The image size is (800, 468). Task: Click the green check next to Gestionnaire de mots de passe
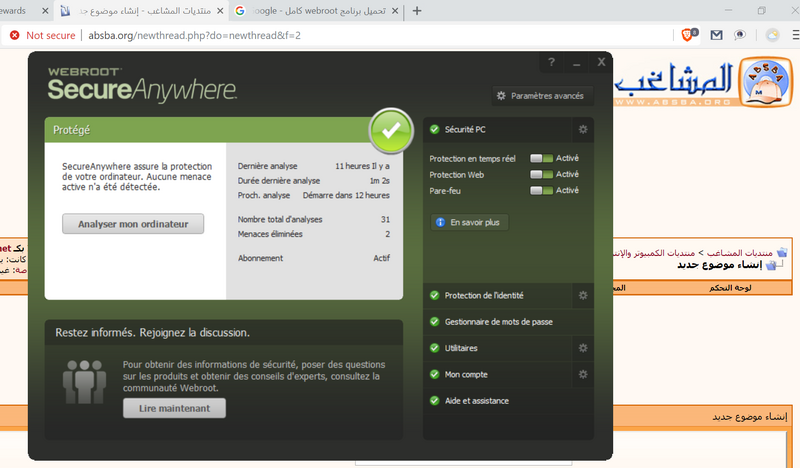pyautogui.click(x=434, y=322)
